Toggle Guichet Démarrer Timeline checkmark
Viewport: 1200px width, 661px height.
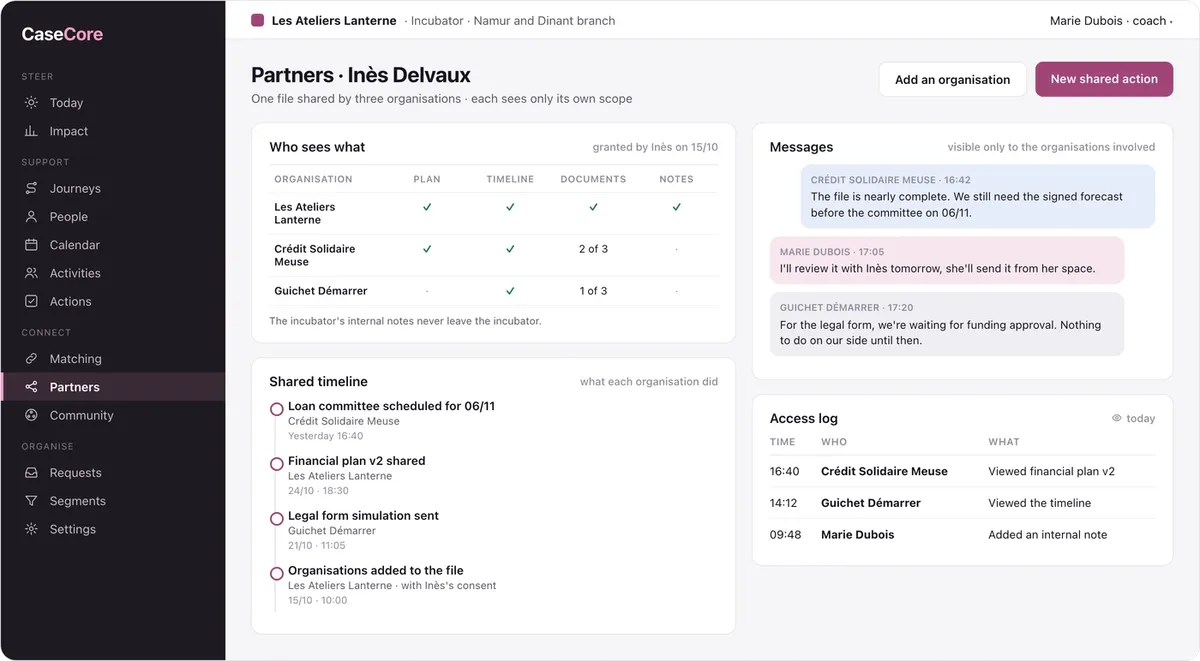(x=510, y=291)
